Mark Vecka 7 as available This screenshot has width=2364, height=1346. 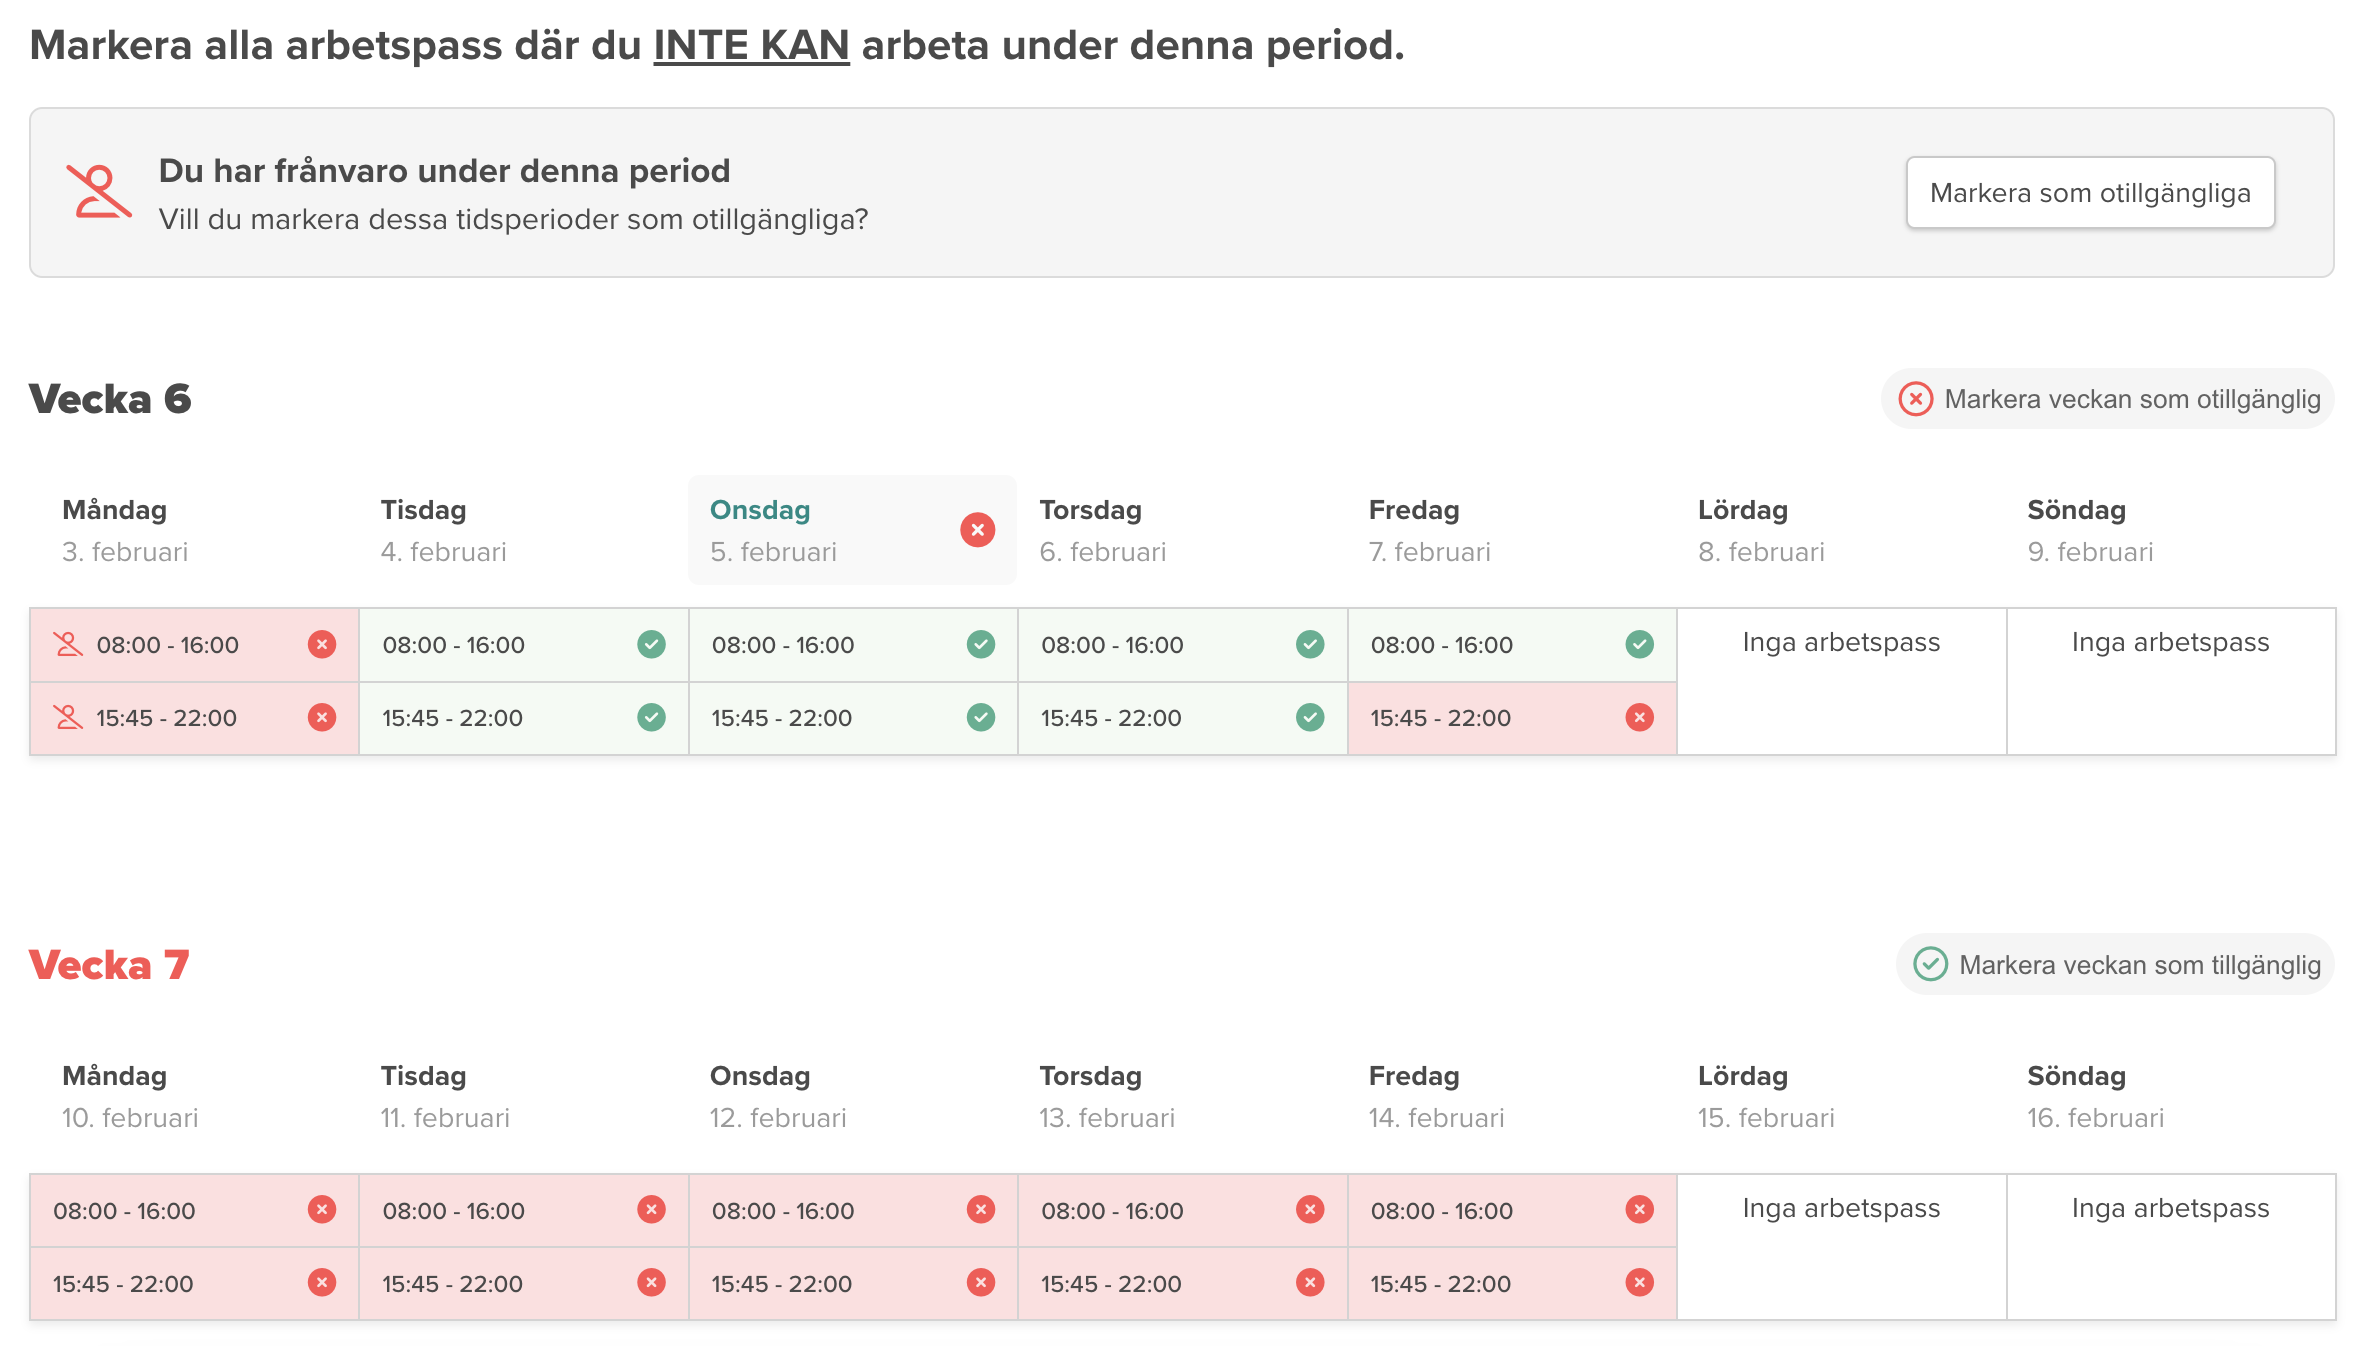pyautogui.click(x=2116, y=965)
